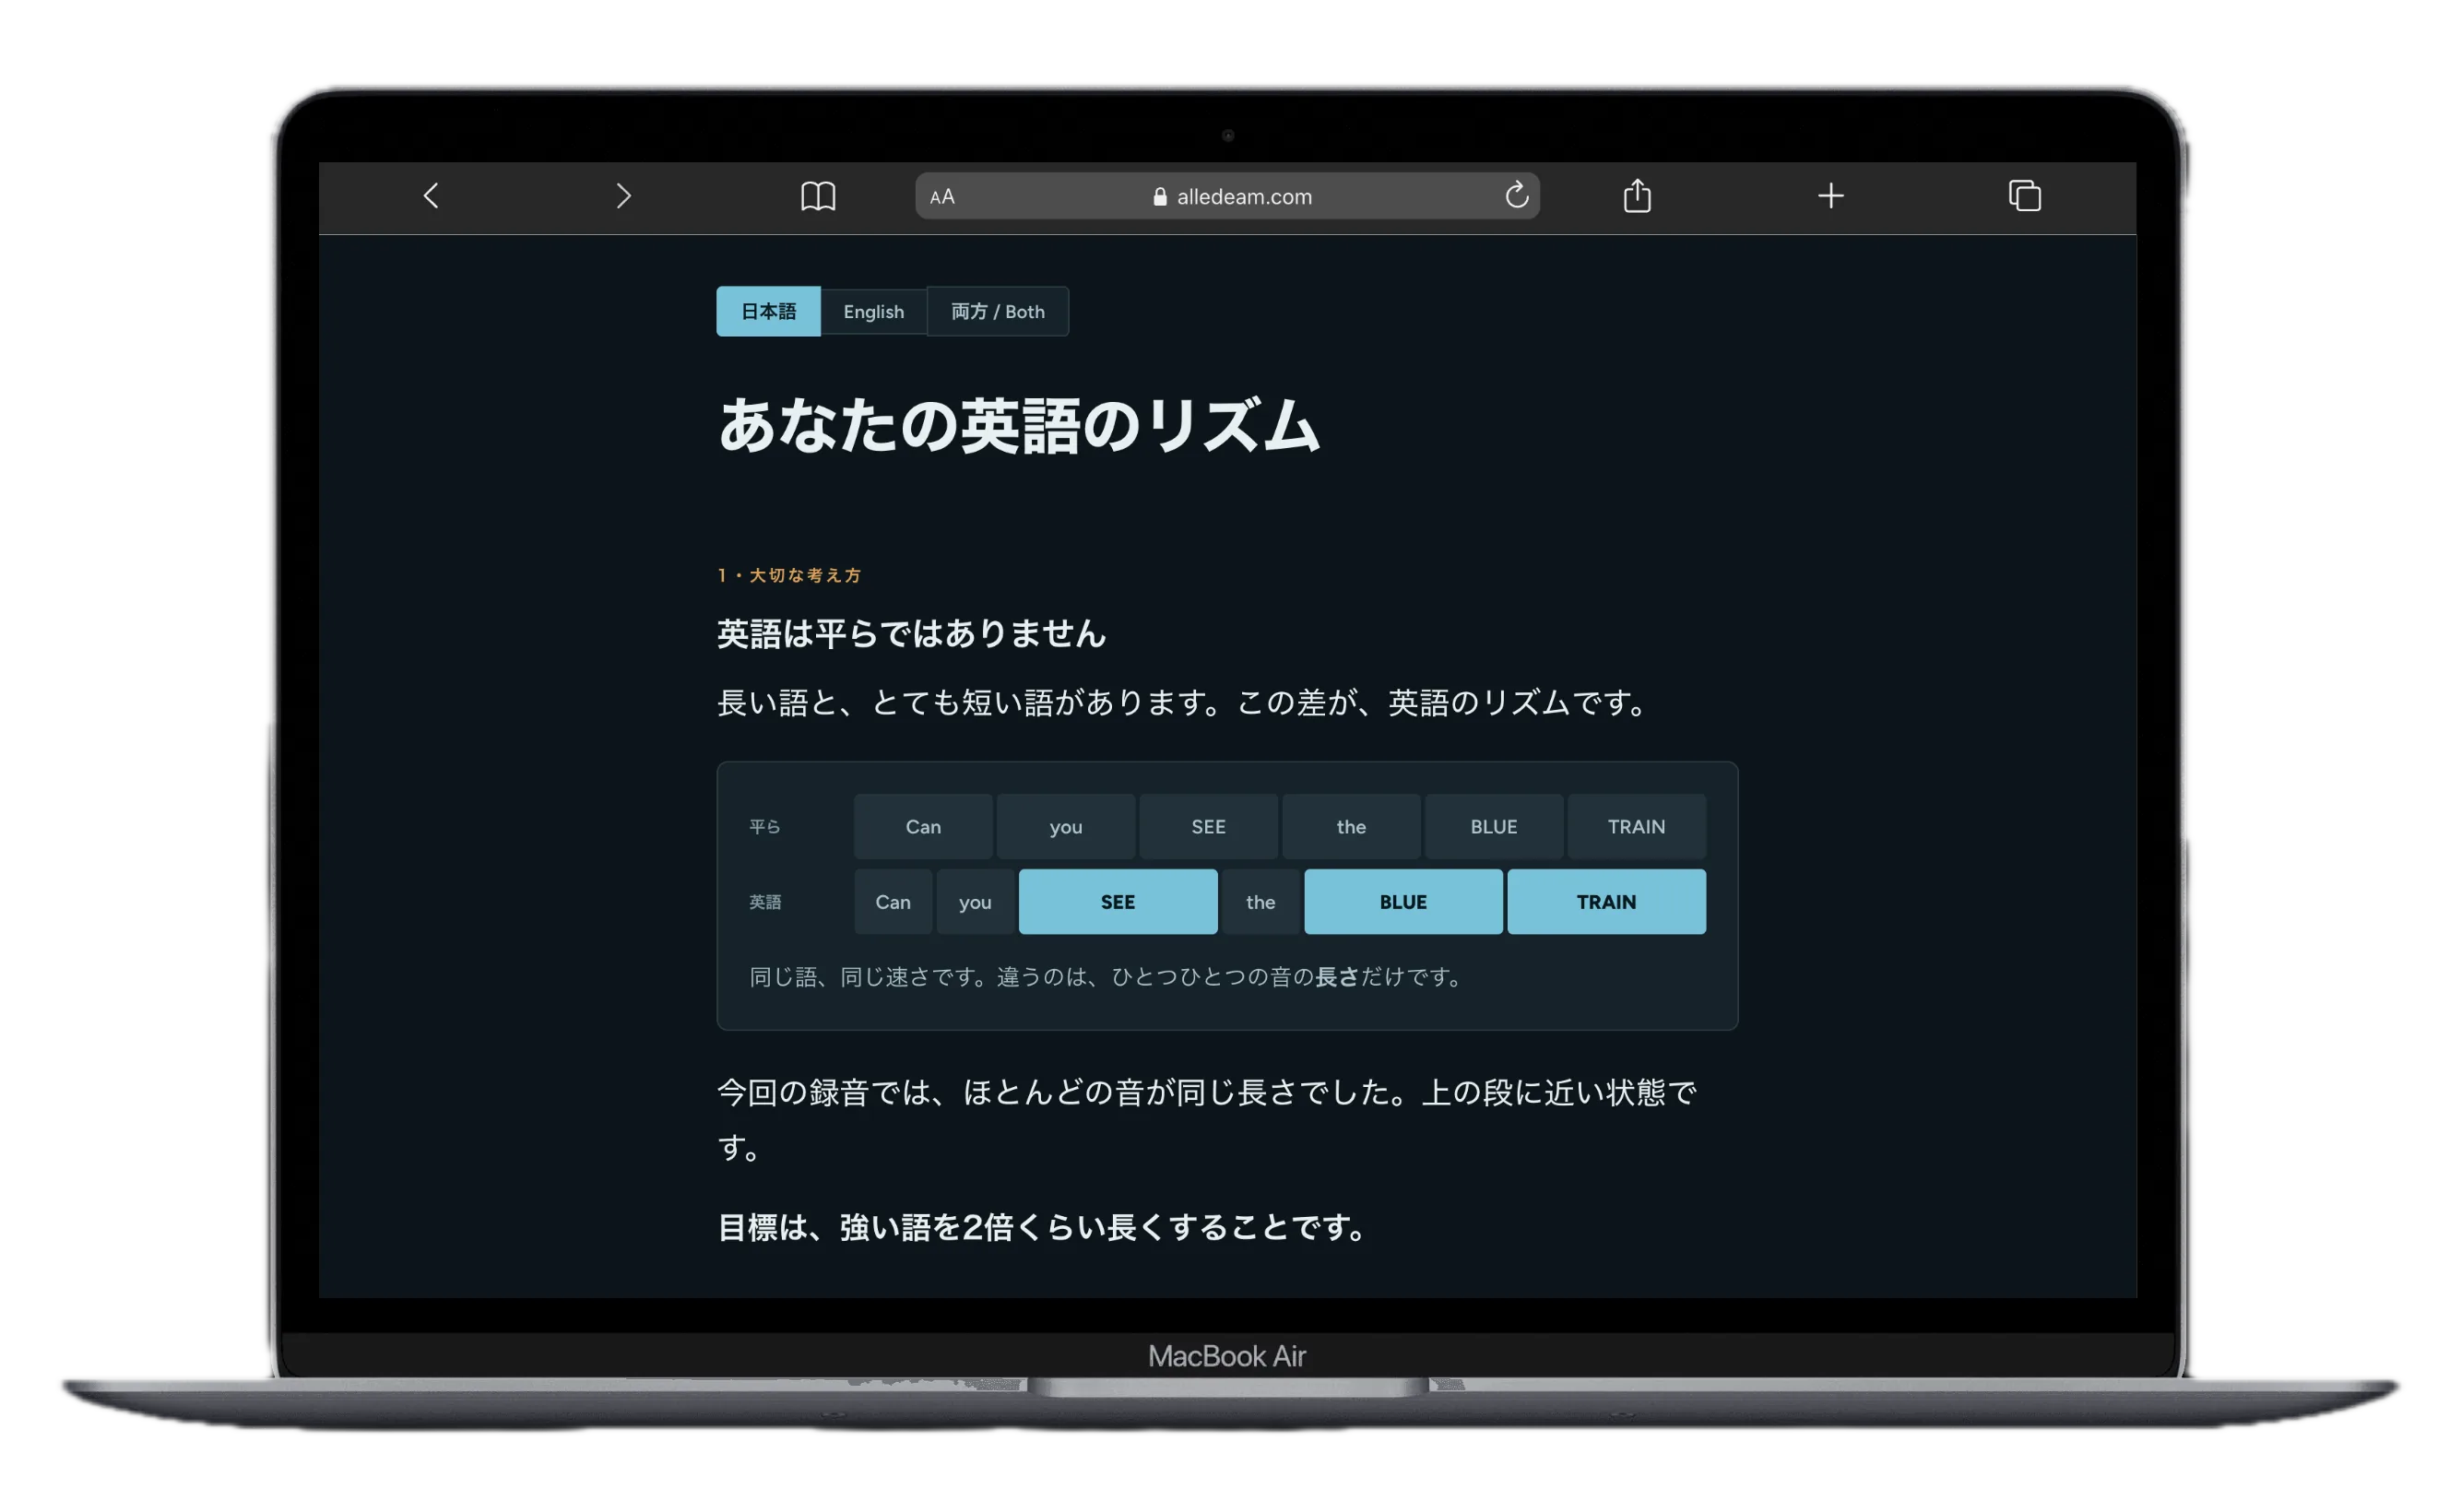2438x1512 pixels.
Task: Open a new tab with plus icon
Action: [x=1830, y=196]
